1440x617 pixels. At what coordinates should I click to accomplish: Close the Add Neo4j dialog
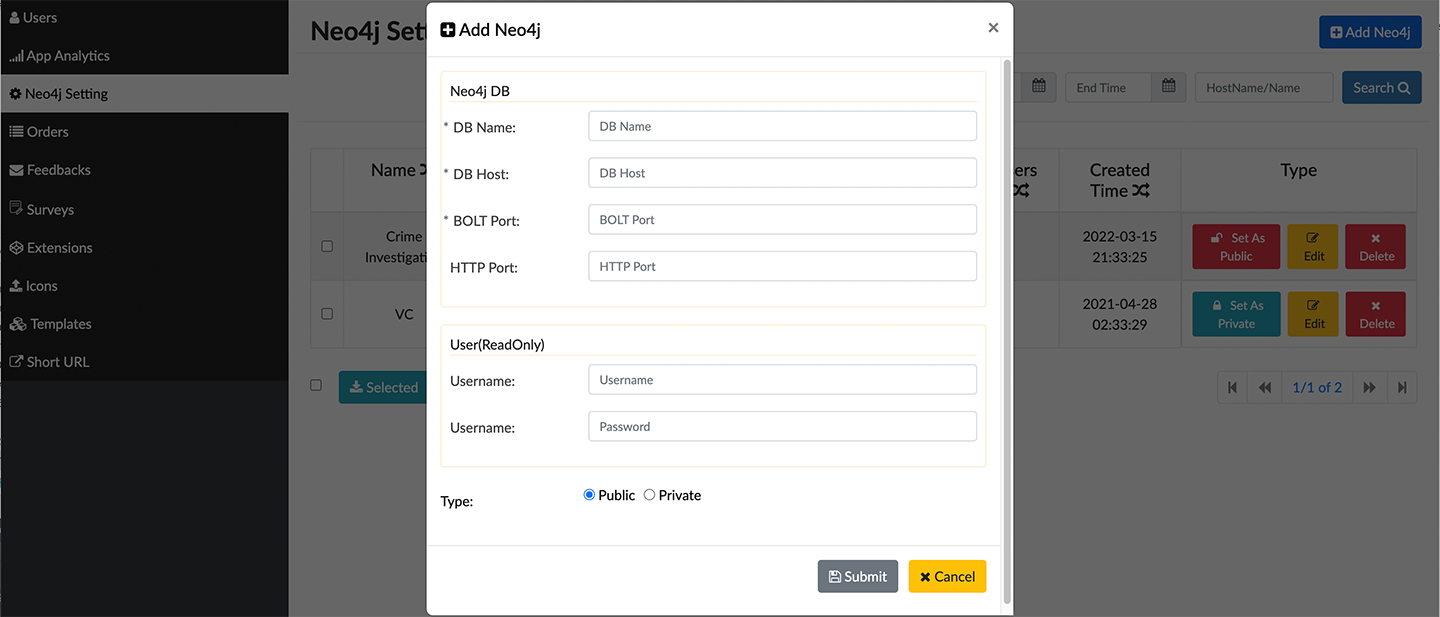(x=993, y=28)
